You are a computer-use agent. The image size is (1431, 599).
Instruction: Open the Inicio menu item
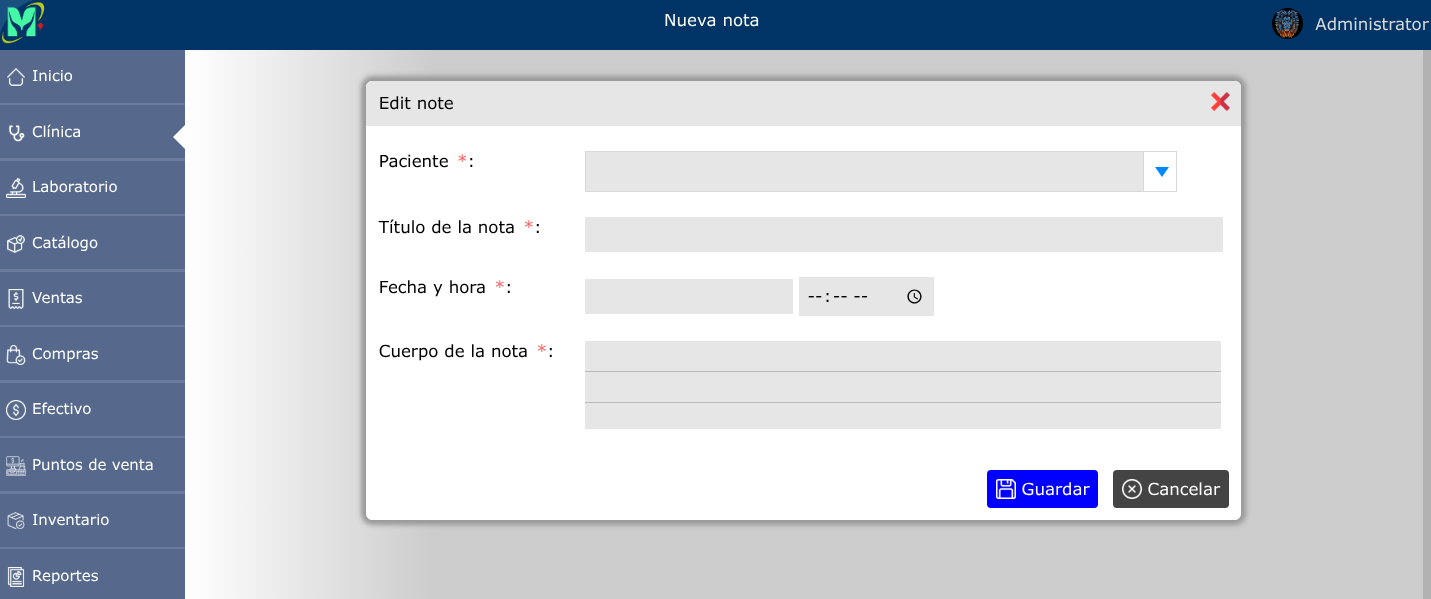[92, 77]
